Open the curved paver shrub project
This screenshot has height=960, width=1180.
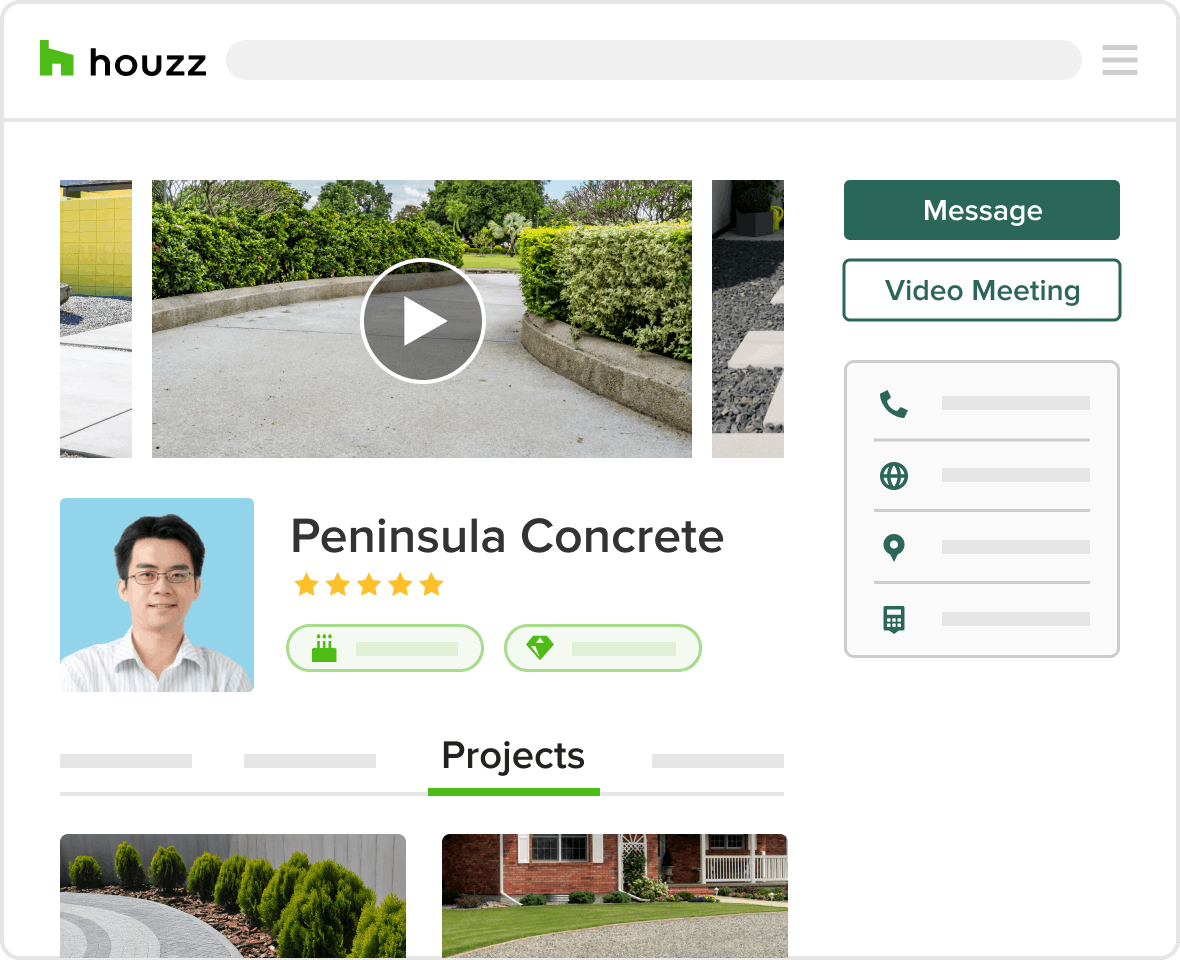click(233, 895)
